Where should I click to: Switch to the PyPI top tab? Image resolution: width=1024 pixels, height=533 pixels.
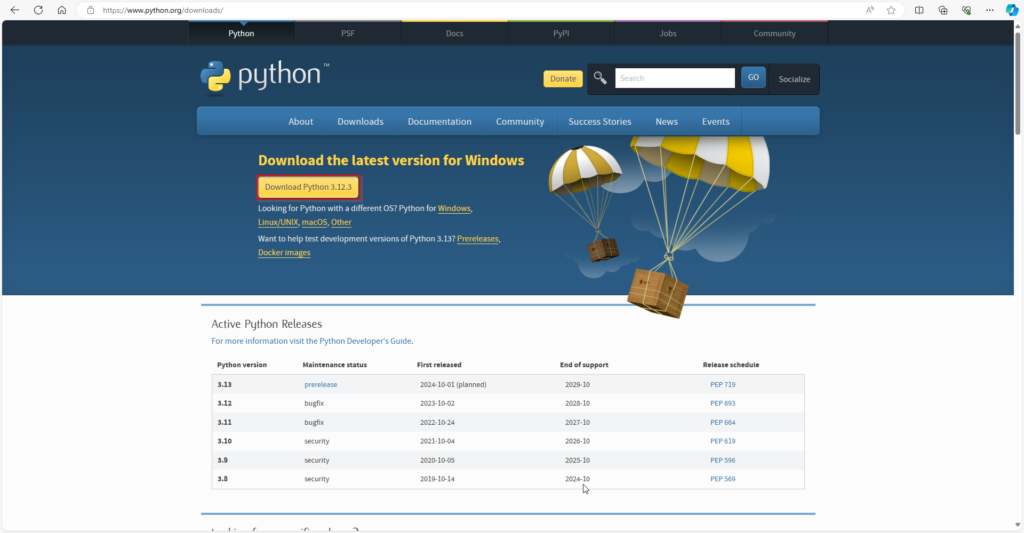click(x=561, y=33)
